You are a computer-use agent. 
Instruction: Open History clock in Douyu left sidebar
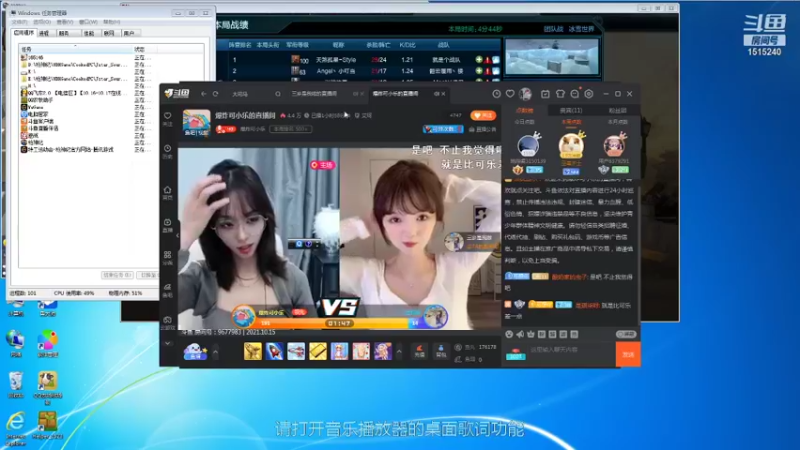tap(167, 152)
